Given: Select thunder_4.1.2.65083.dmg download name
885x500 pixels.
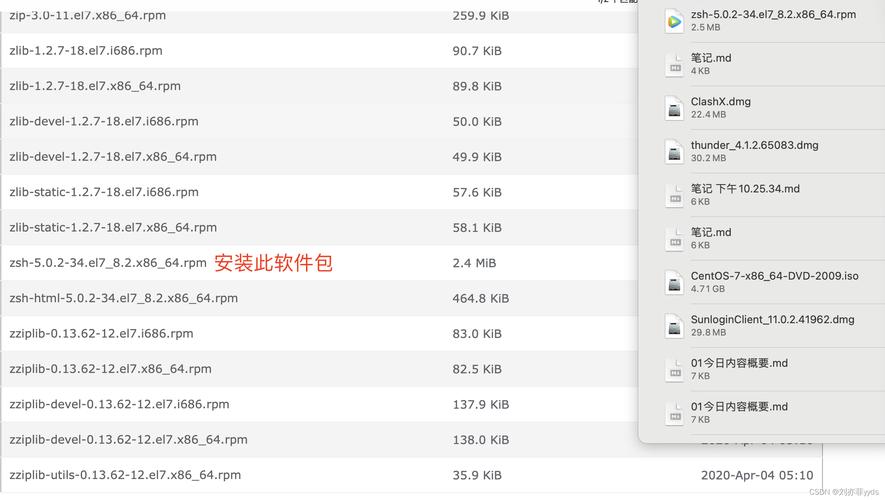Looking at the screenshot, I should [755, 145].
